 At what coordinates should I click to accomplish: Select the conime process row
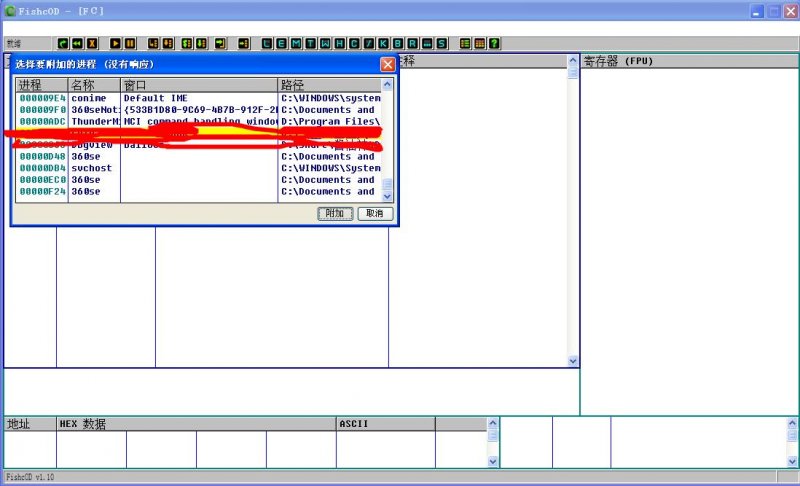199,98
